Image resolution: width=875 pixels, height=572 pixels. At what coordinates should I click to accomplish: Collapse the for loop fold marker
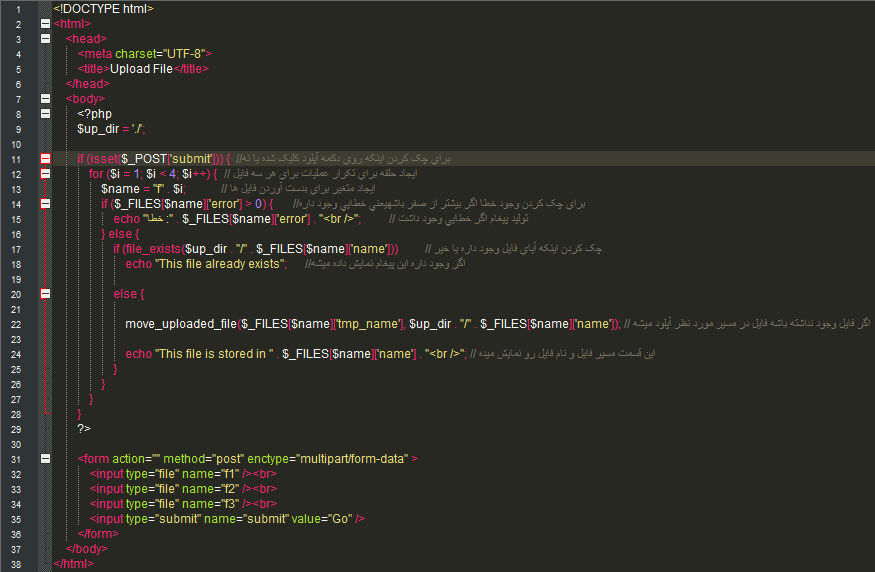tap(45, 174)
